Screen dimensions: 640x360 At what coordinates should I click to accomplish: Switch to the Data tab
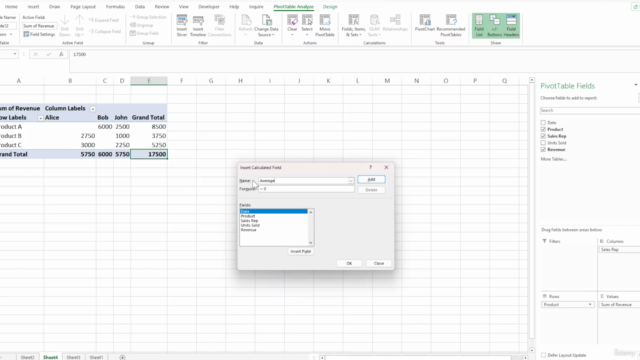click(140, 7)
